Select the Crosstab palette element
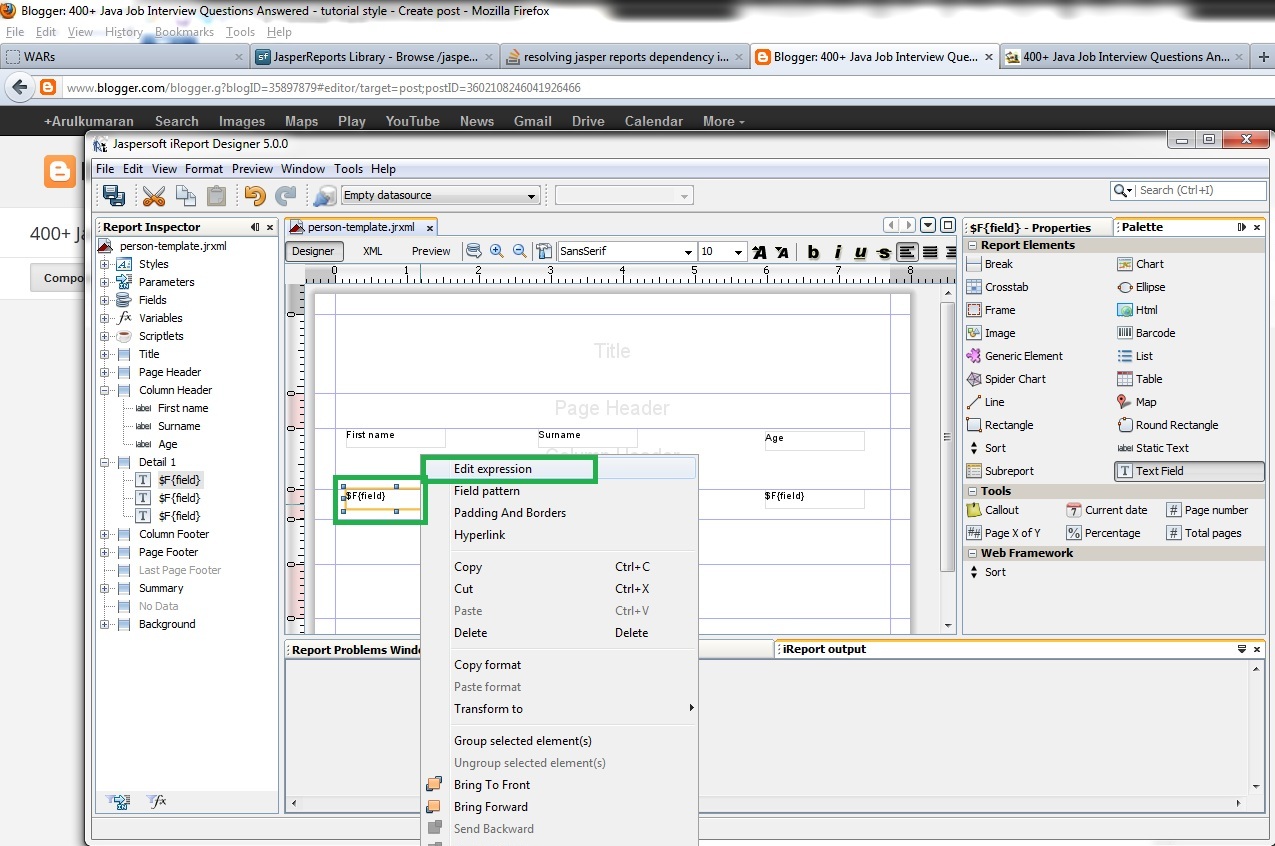1275x846 pixels. [x=997, y=287]
